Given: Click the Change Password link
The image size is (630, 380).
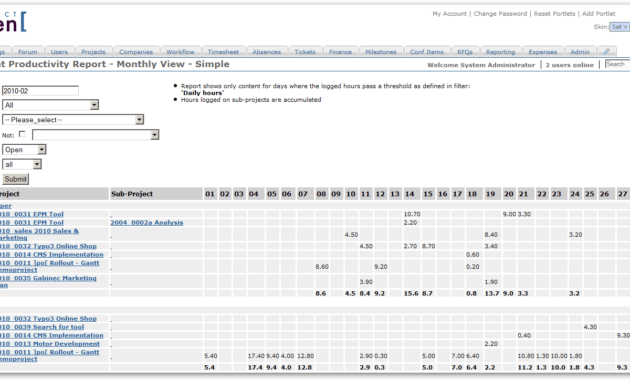Looking at the screenshot, I should [500, 14].
